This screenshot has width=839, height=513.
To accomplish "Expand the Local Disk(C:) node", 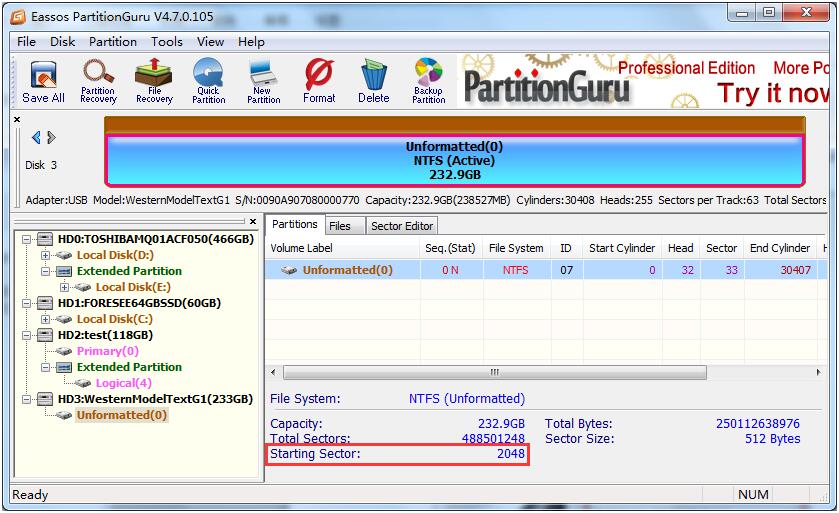I will coord(45,319).
